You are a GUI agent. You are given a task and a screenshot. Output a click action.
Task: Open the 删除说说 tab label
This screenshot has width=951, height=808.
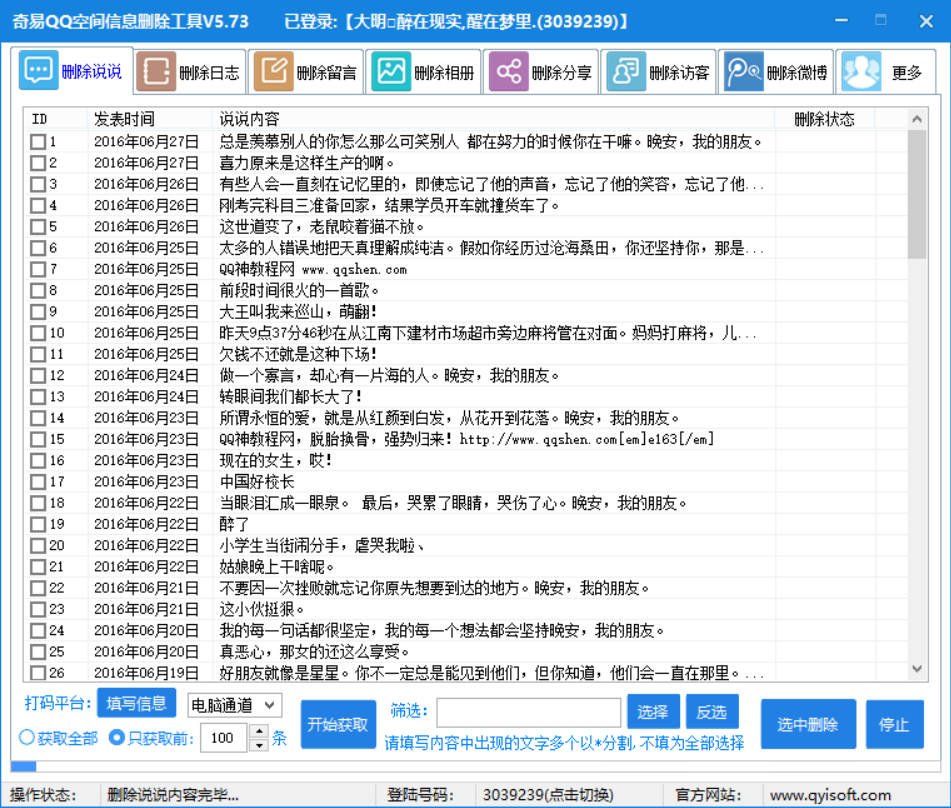pos(92,72)
